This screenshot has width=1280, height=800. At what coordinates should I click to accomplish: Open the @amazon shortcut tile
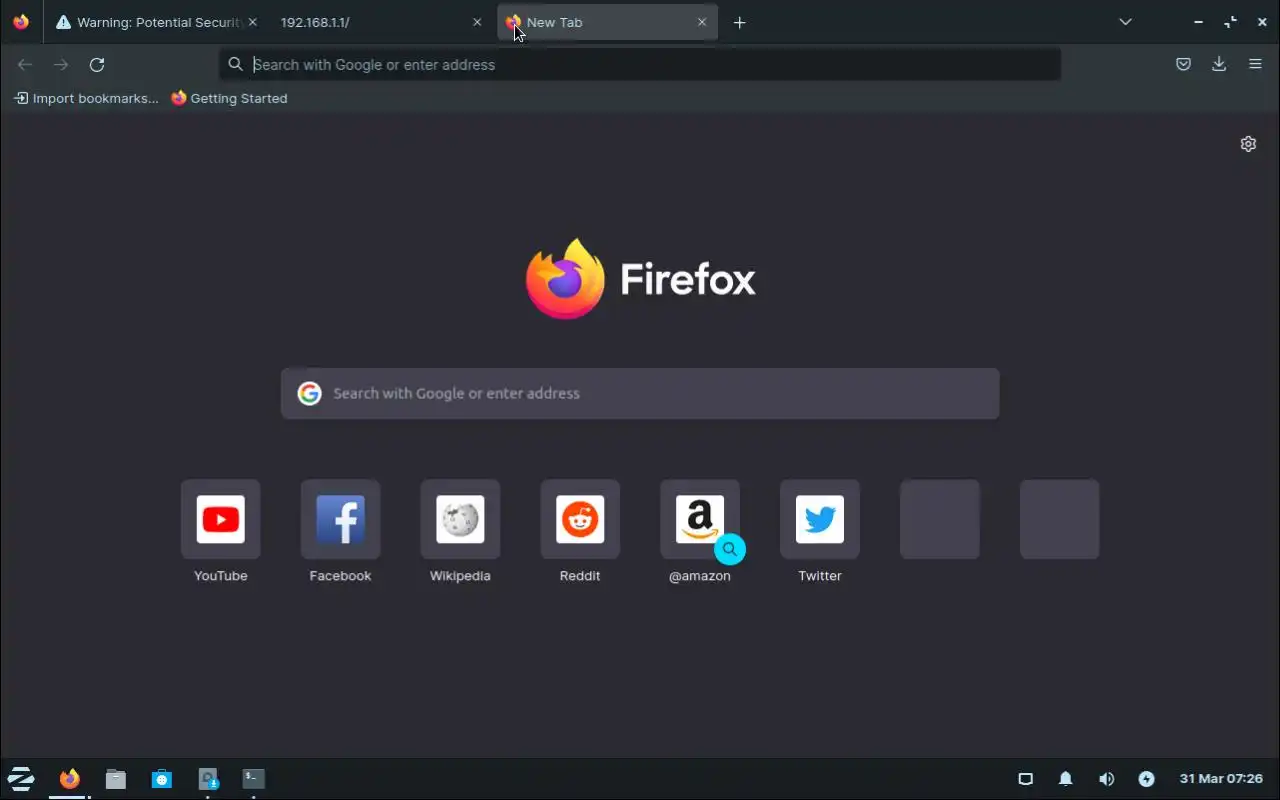[x=700, y=519]
